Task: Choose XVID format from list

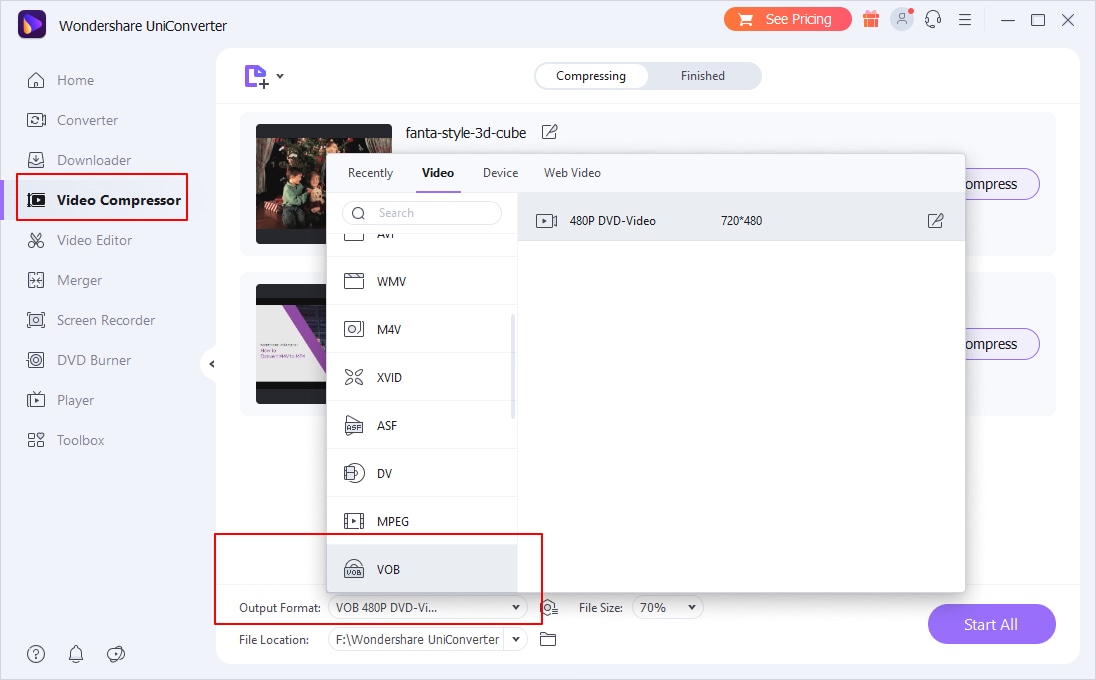Action: tap(421, 377)
